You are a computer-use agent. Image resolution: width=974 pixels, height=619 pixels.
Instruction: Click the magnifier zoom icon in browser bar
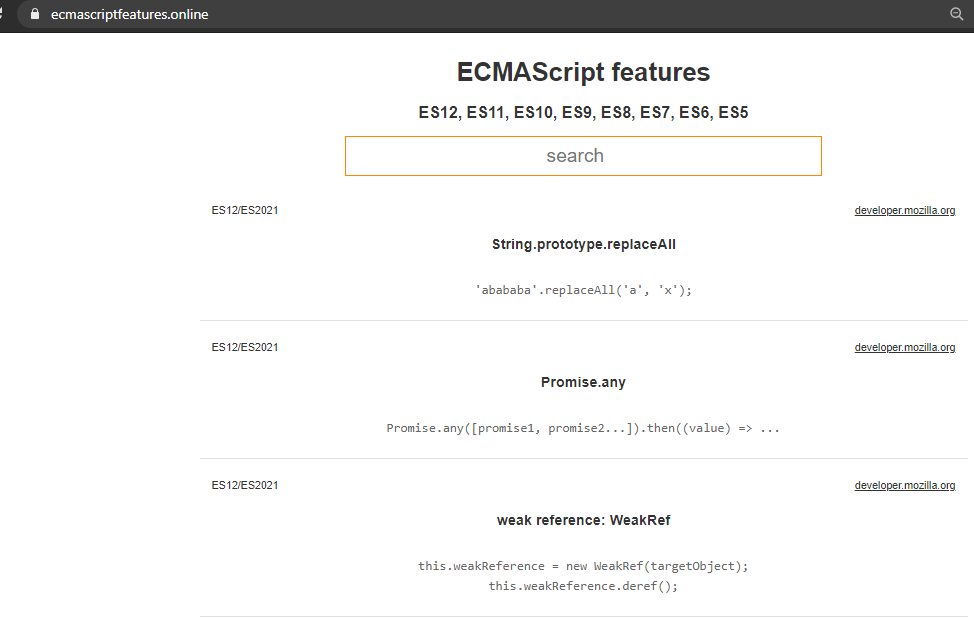point(957,14)
